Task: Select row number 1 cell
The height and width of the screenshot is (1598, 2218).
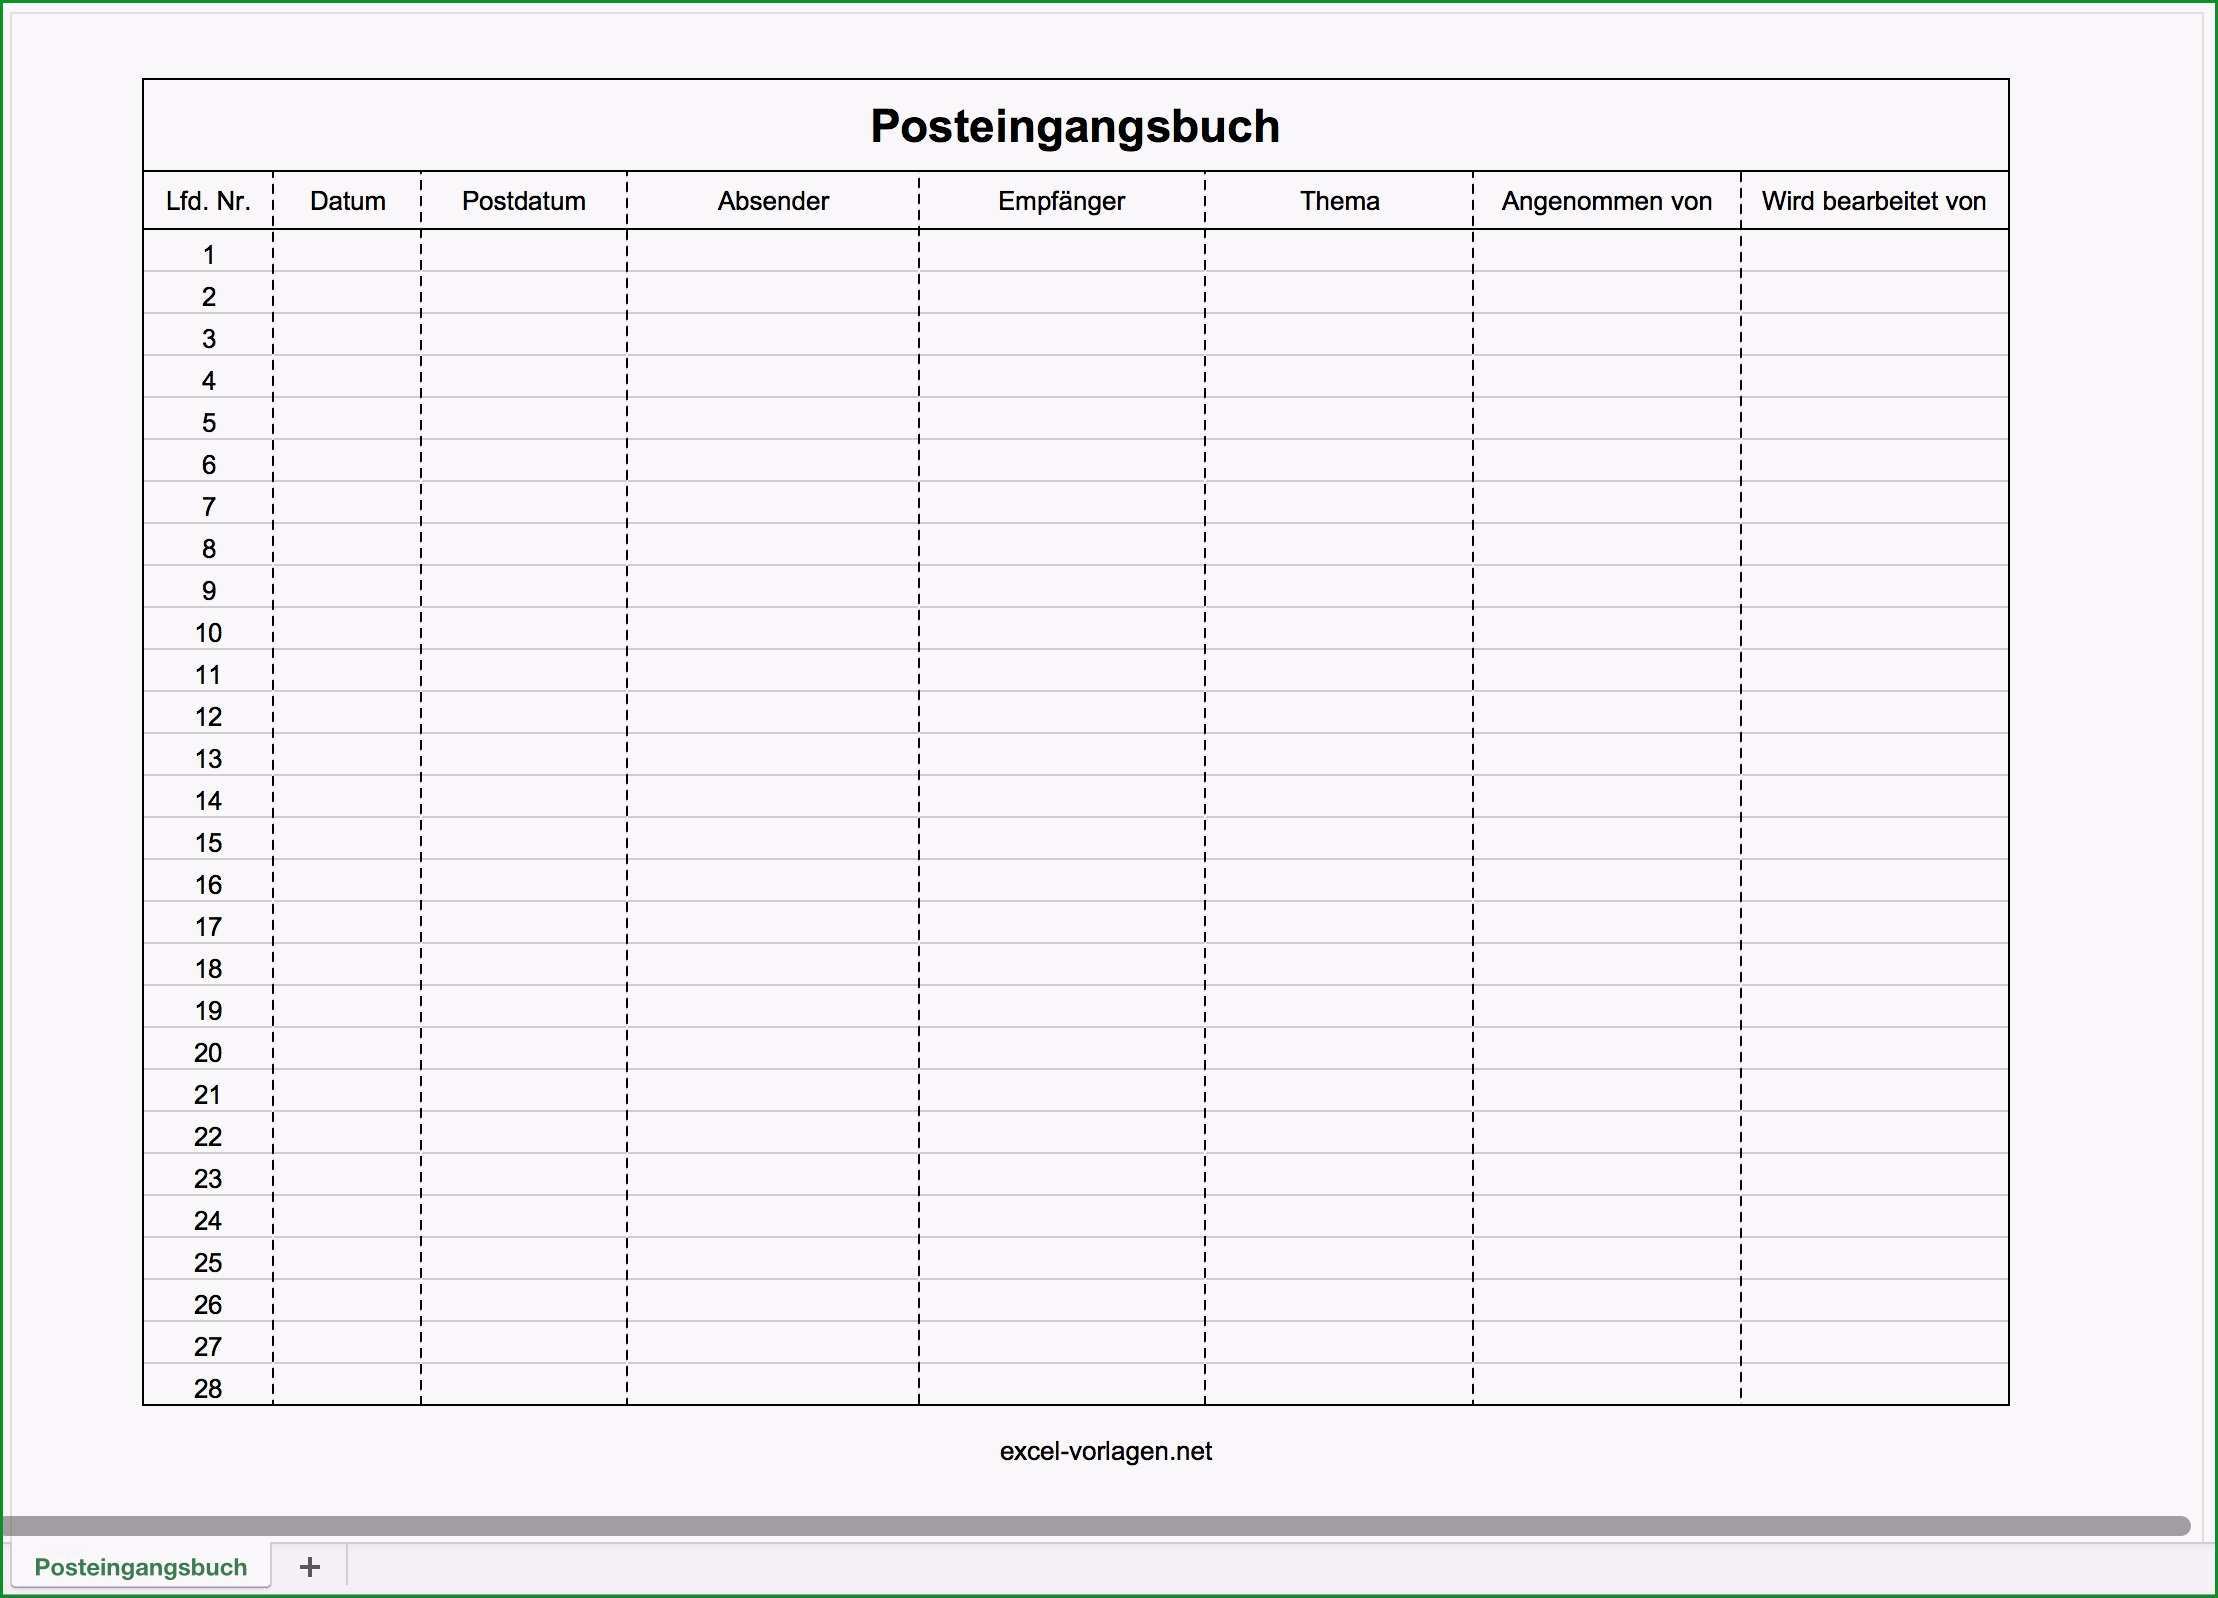Action: [x=208, y=251]
